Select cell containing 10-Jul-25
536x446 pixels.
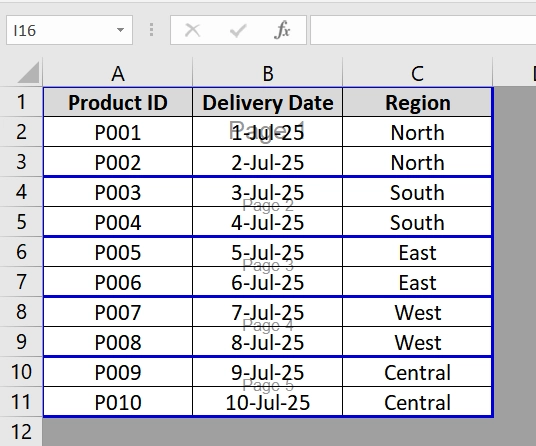[268, 402]
